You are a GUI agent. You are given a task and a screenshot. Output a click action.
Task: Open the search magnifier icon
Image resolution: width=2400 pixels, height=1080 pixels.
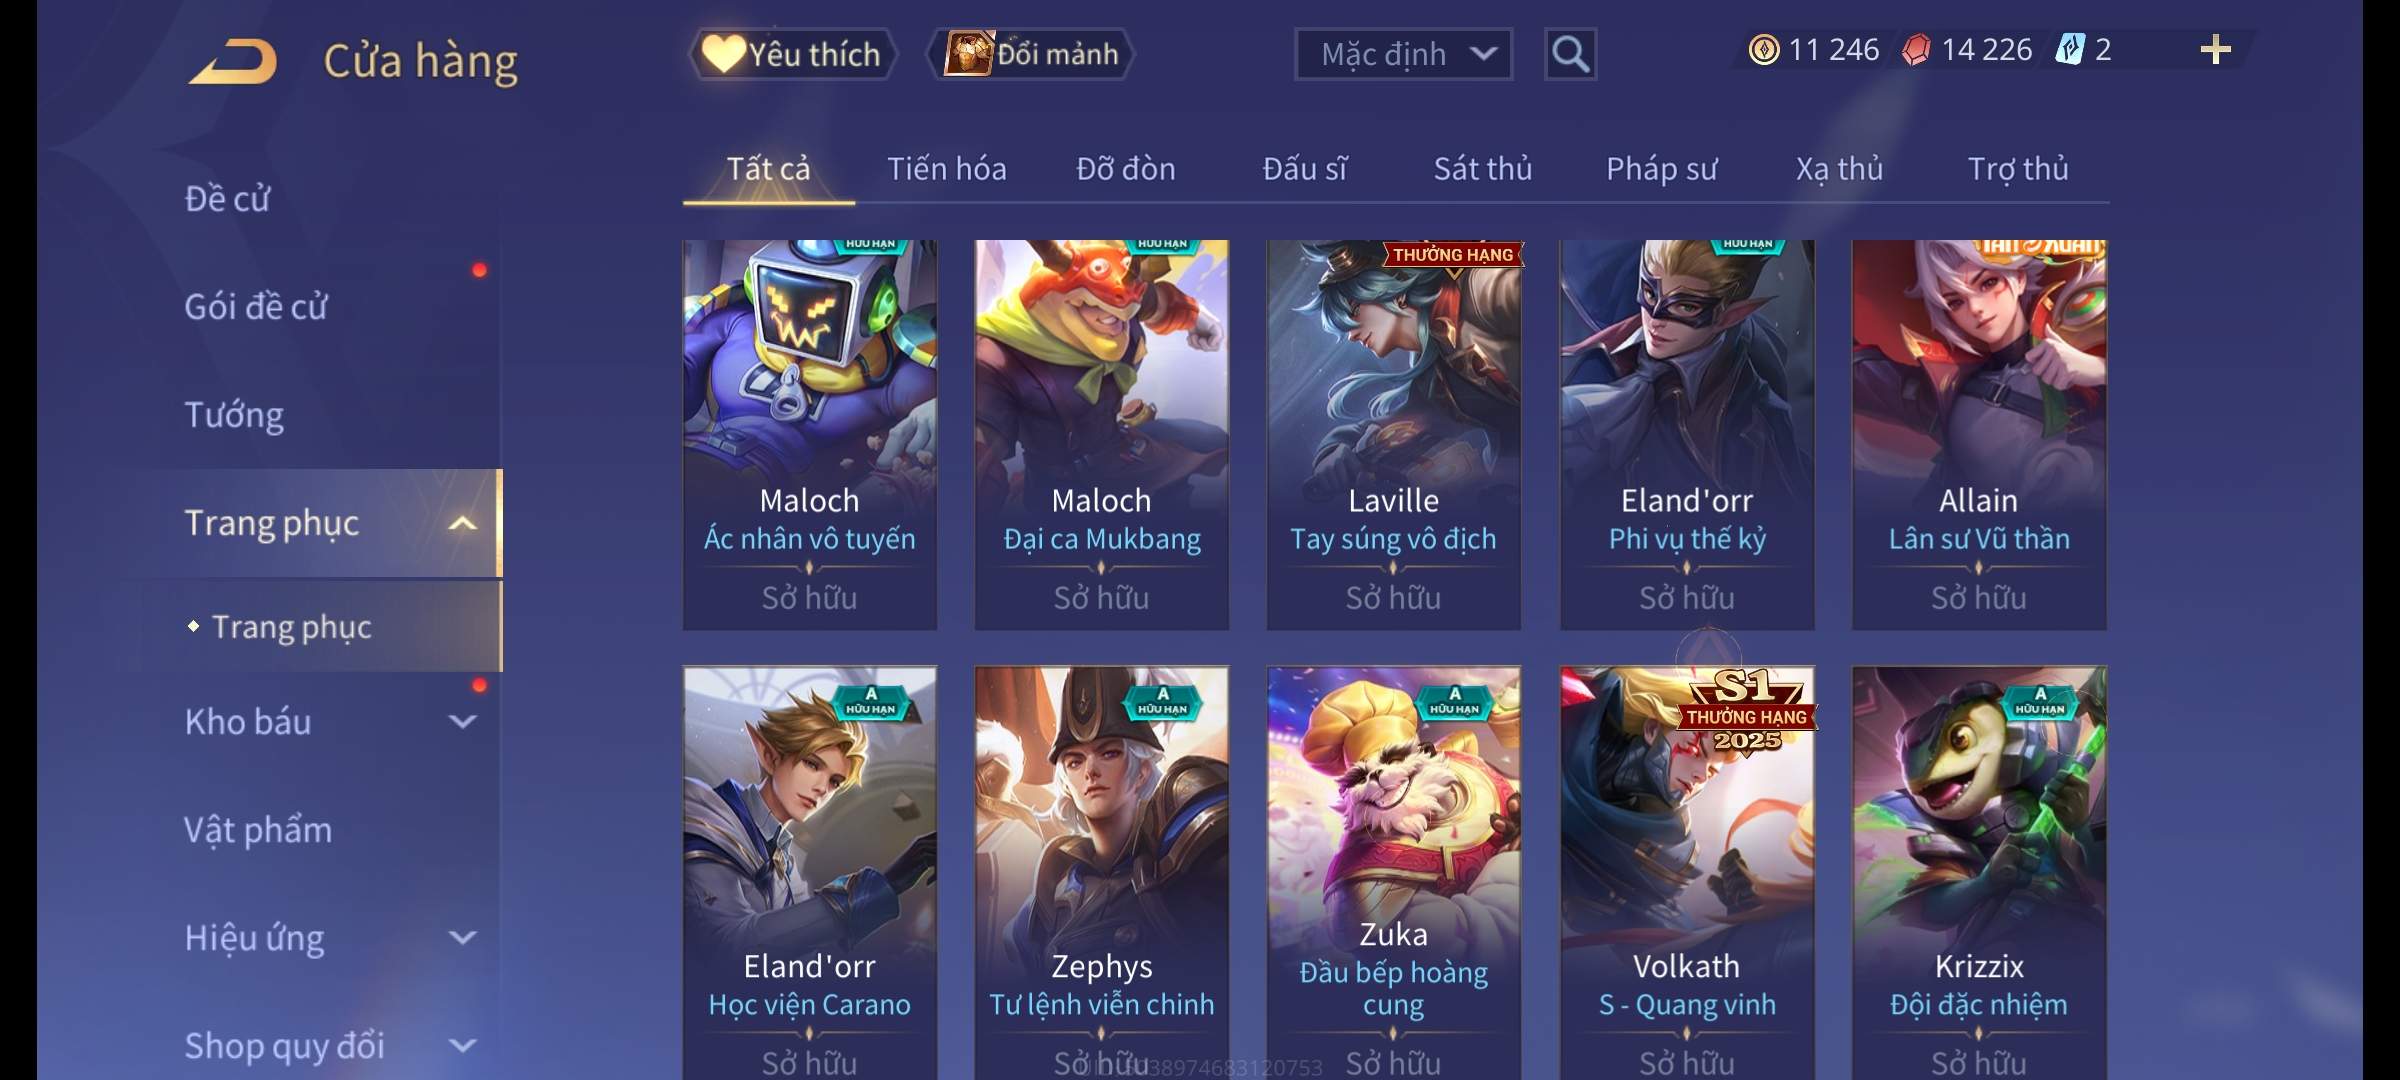coord(1570,54)
